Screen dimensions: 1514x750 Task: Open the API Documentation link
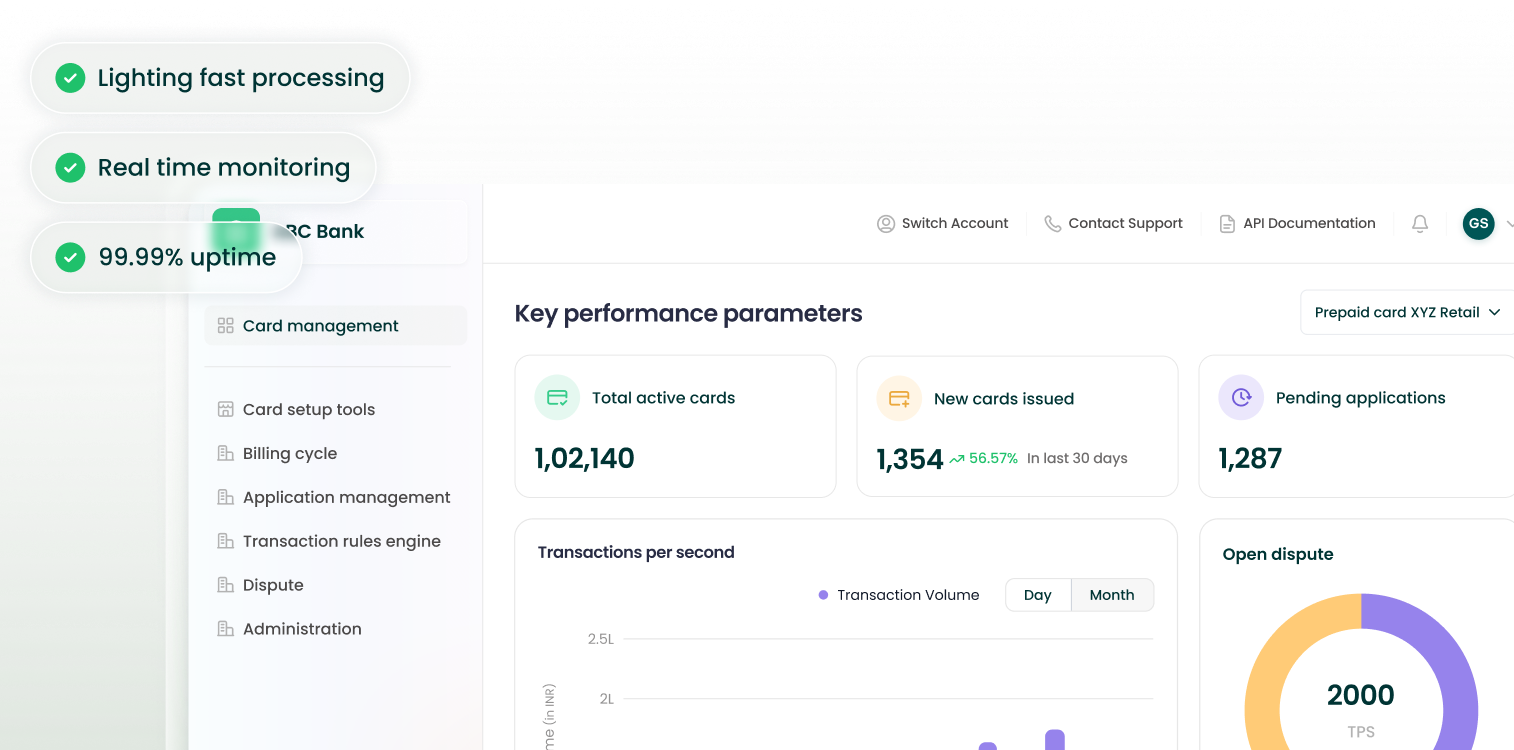coord(1297,223)
